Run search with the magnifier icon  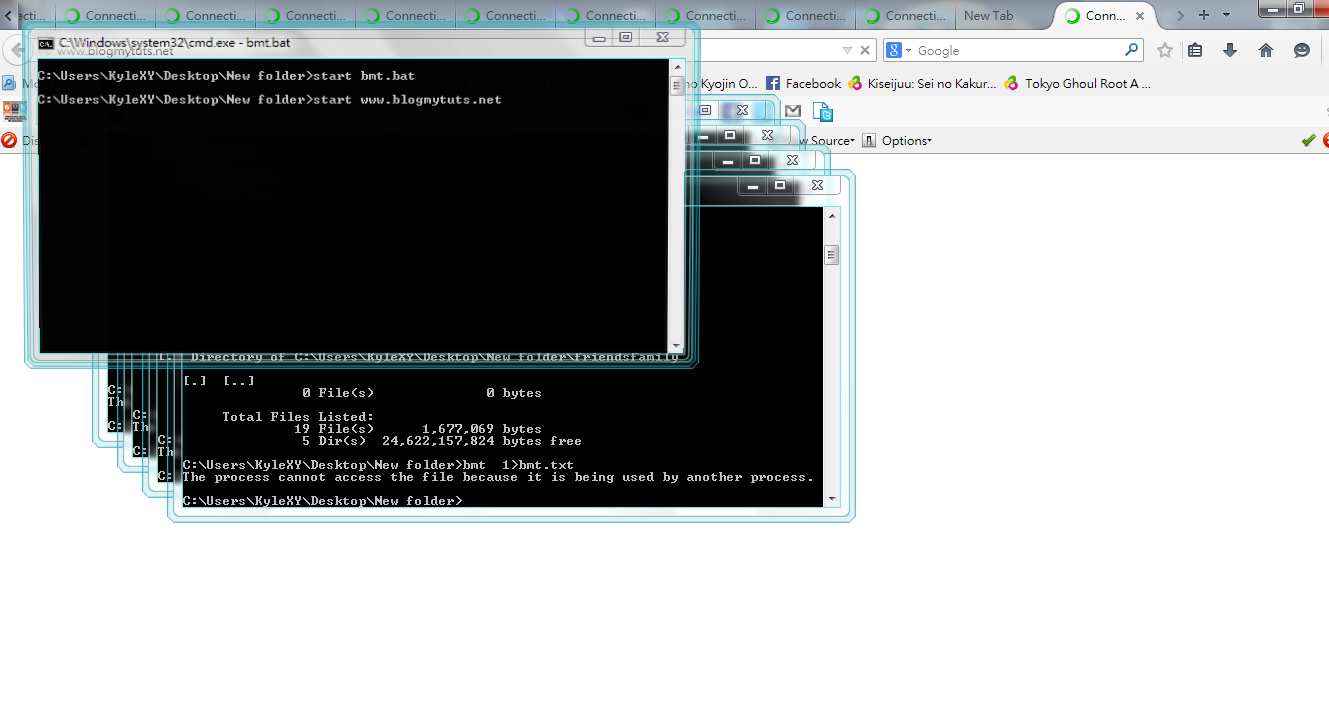(1129, 50)
